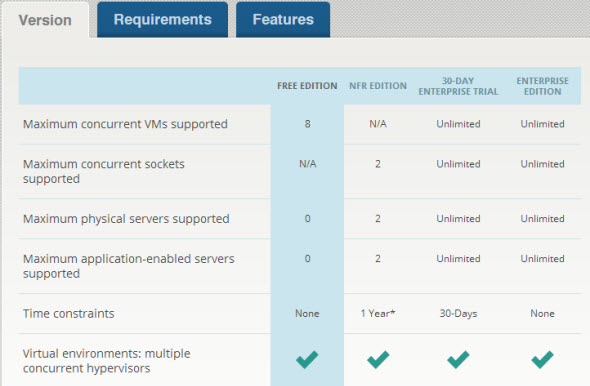Click the 30-Day Enterprise Trial hypervisors checkmark

[x=458, y=359]
